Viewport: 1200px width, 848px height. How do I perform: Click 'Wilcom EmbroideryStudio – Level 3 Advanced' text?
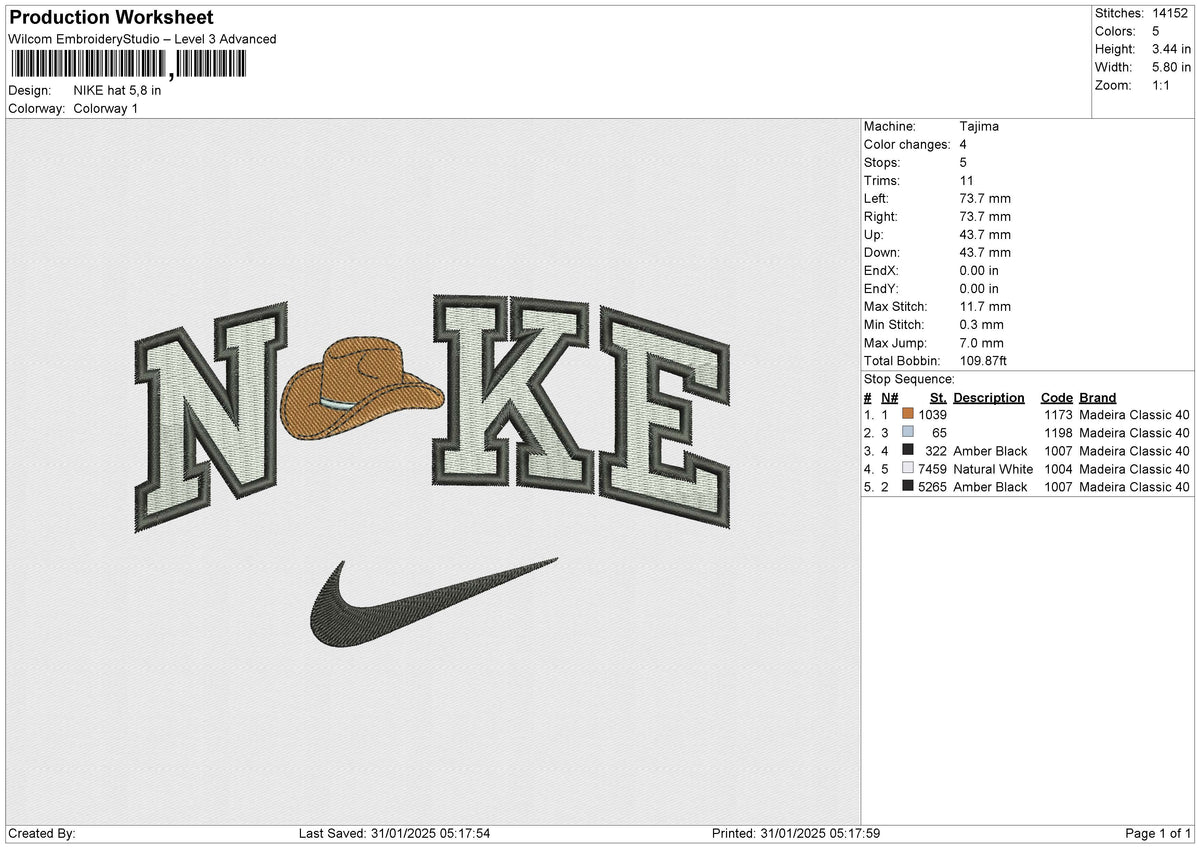pyautogui.click(x=142, y=39)
